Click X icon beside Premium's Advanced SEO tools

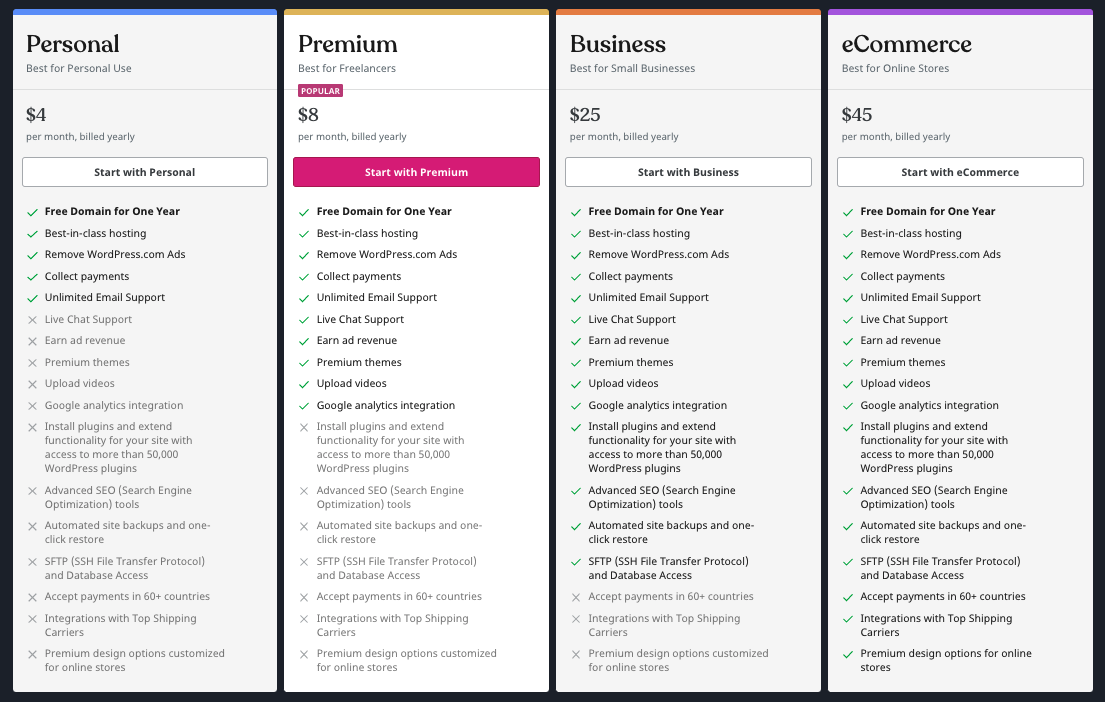(x=305, y=491)
